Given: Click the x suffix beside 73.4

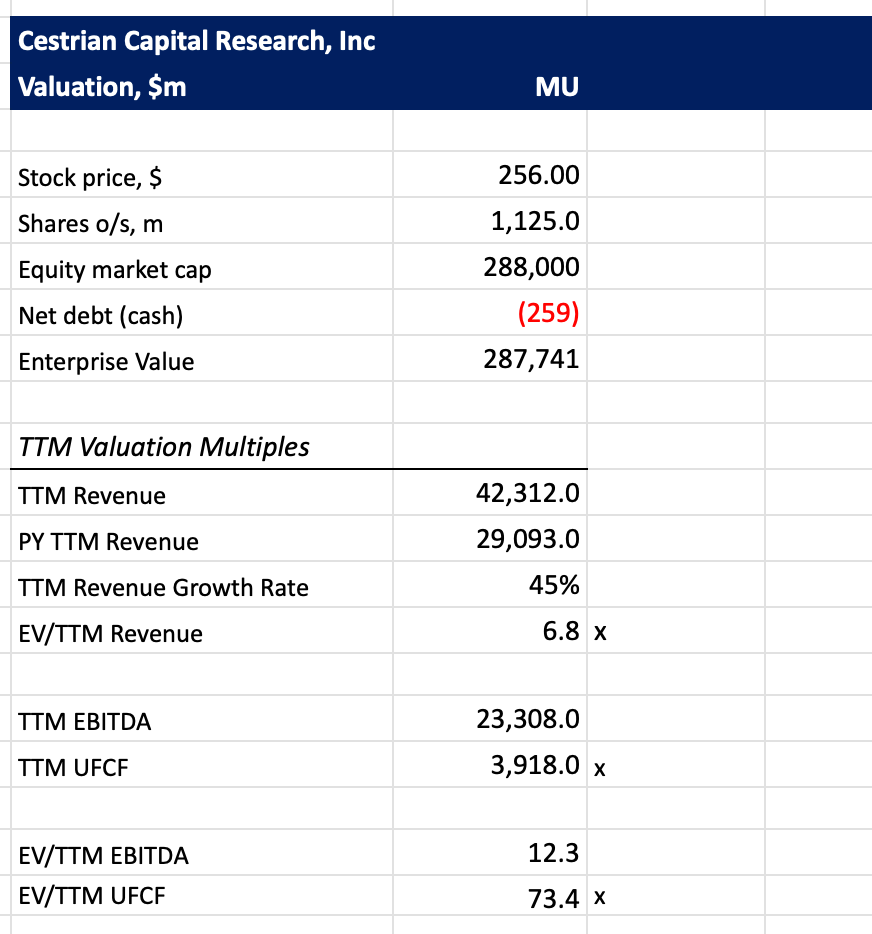Looking at the screenshot, I should (x=599, y=897).
